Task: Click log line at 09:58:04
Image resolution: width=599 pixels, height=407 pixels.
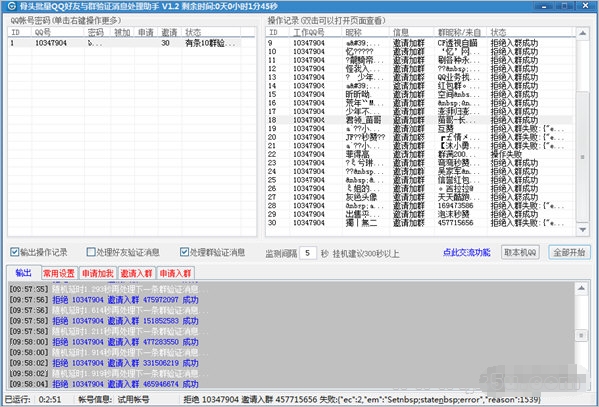Action: tap(104, 384)
